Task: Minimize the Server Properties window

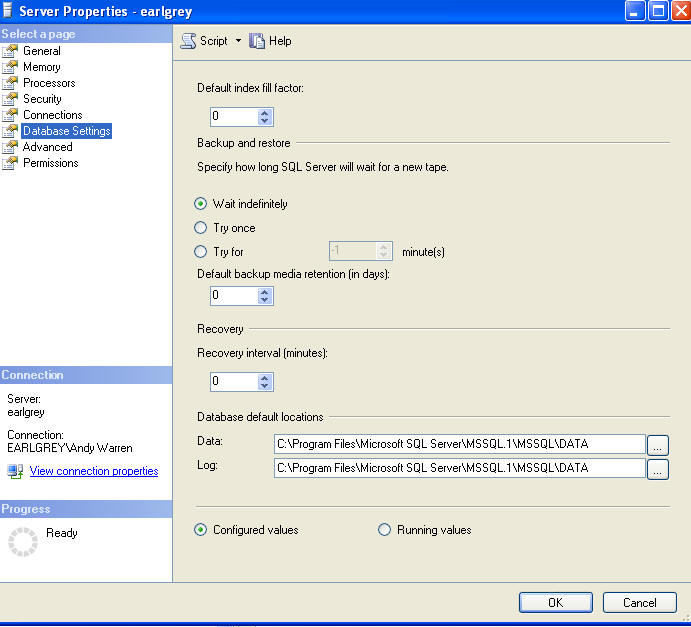Action: pyautogui.click(x=635, y=11)
